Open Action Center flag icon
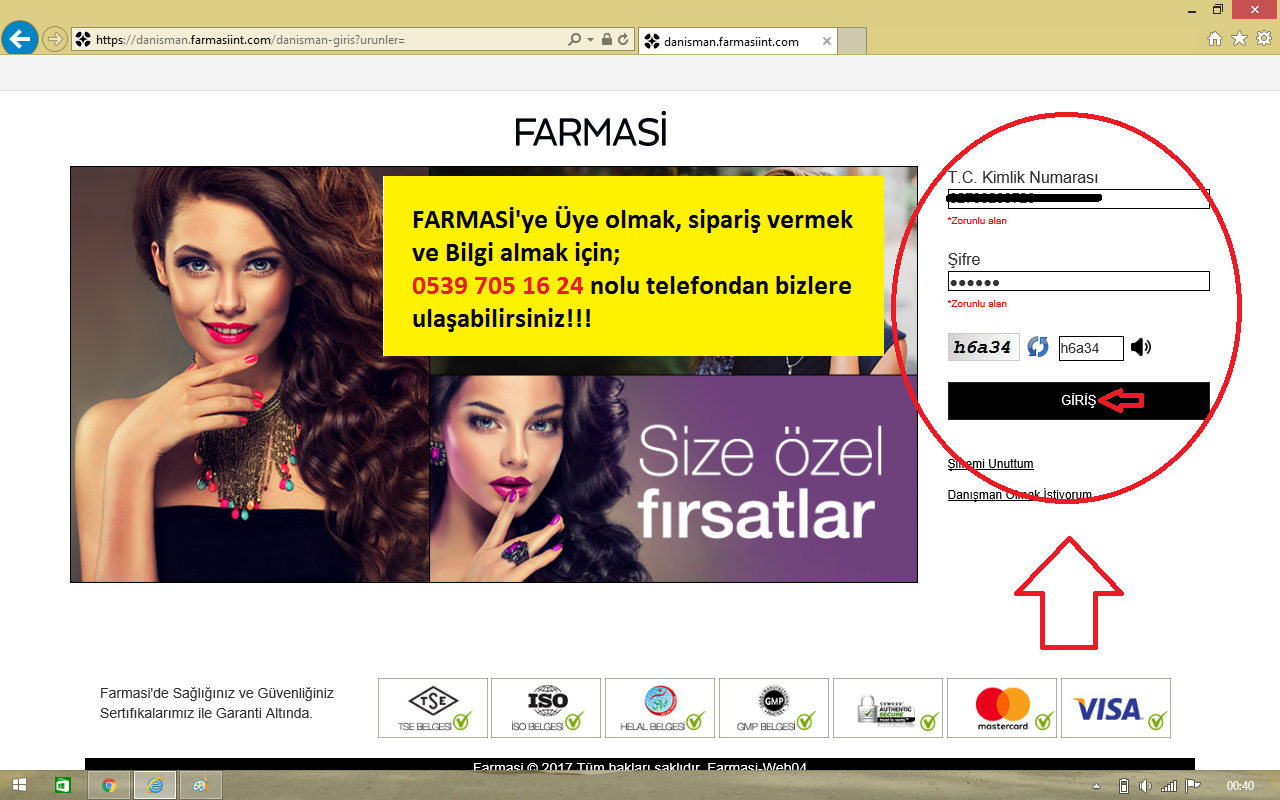Image resolution: width=1280 pixels, height=800 pixels. point(1191,786)
